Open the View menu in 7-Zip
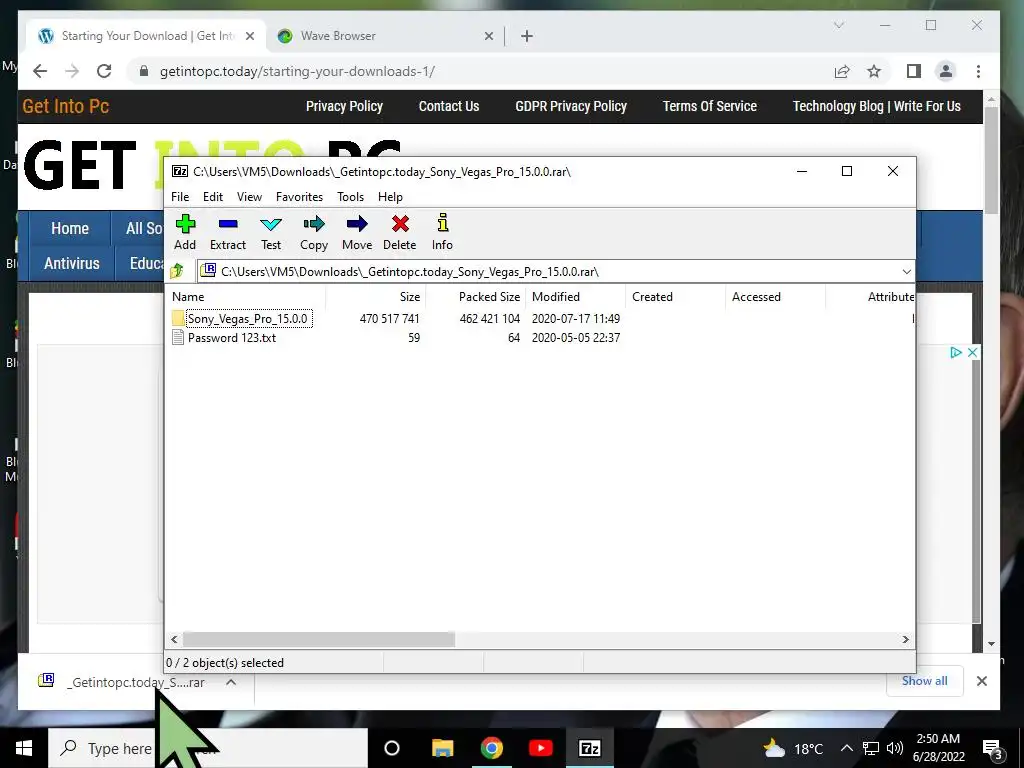The height and width of the screenshot is (768, 1024). 249,197
